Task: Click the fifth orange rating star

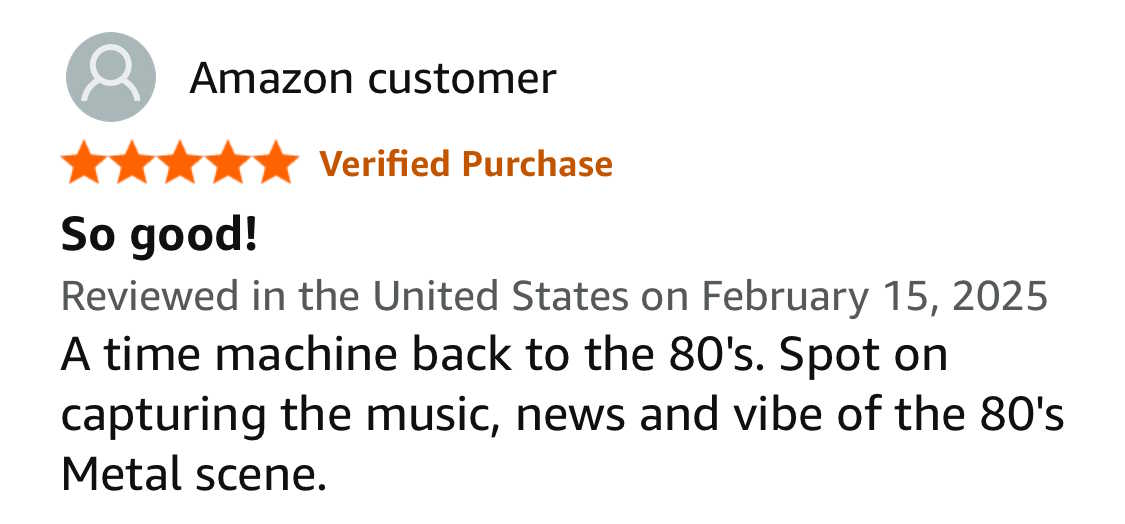Action: coord(275,162)
